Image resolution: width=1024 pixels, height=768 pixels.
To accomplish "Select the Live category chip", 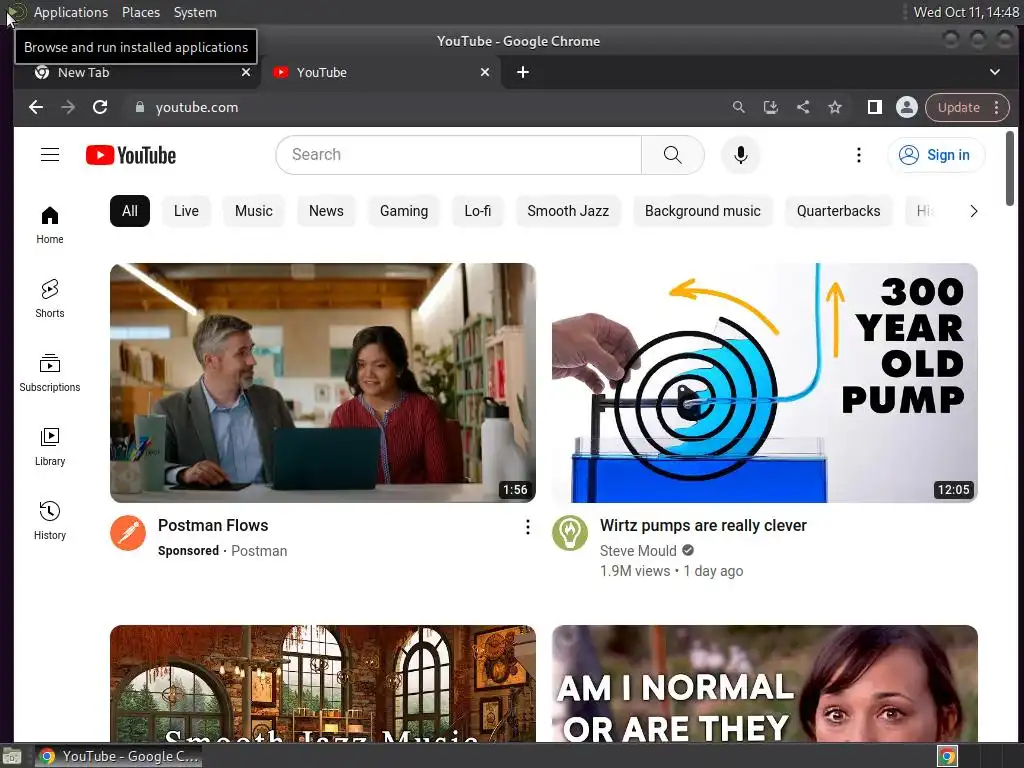I will (x=186, y=211).
